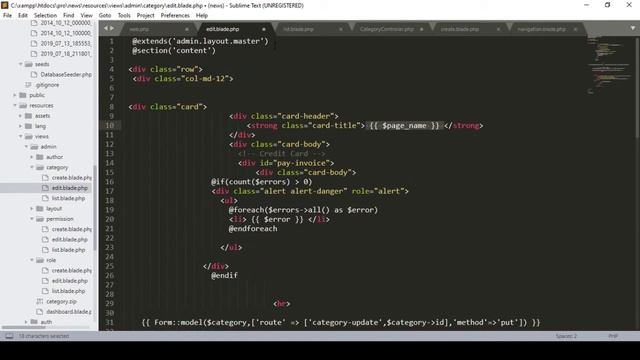Open the File menu
640x360 pixels.
tap(7, 15)
